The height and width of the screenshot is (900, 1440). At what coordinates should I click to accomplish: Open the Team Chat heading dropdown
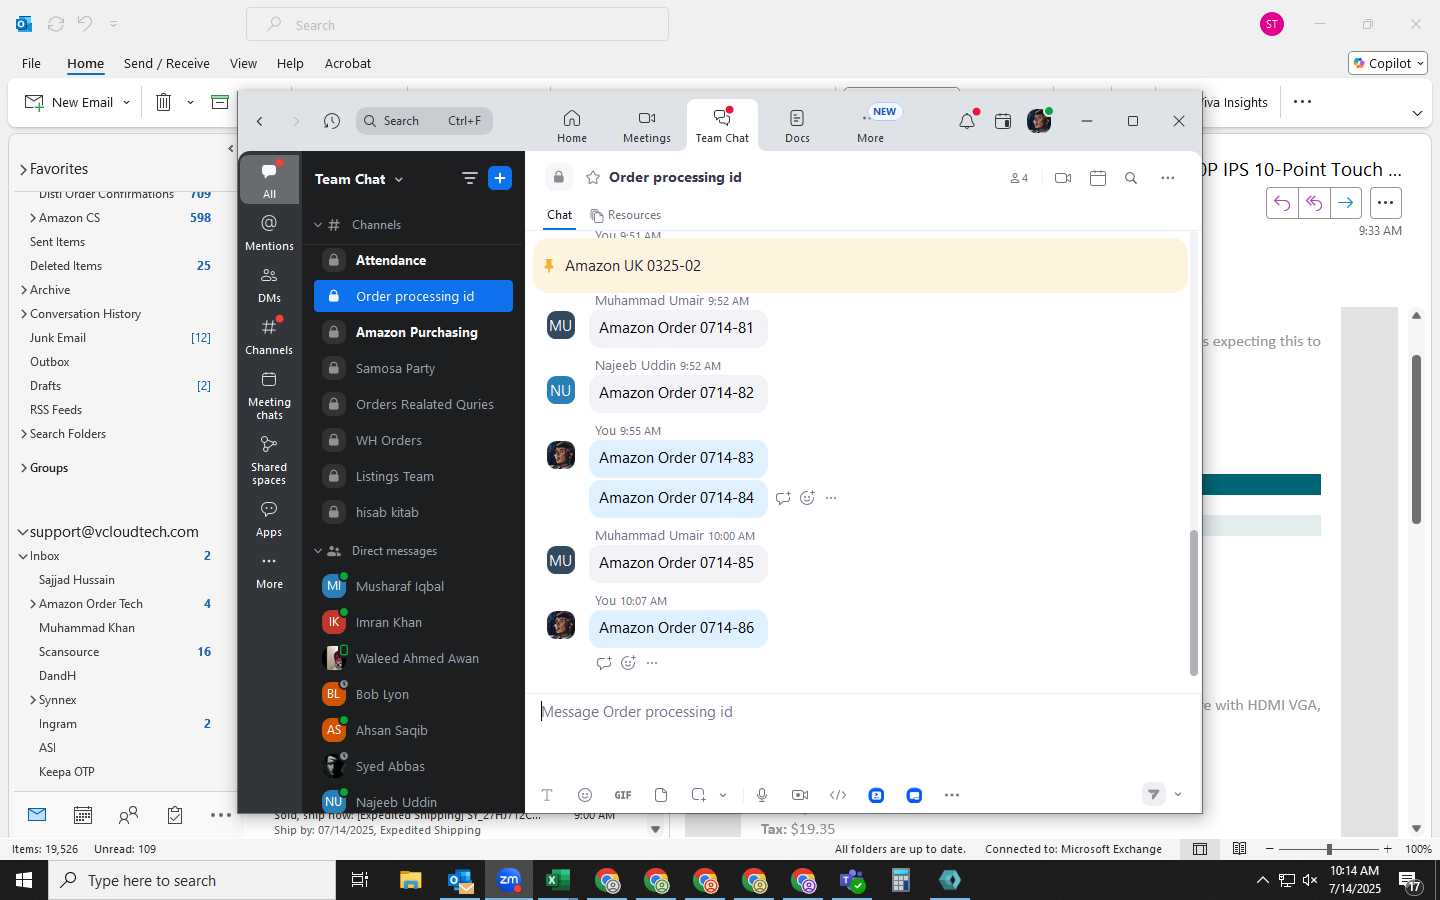(x=359, y=179)
